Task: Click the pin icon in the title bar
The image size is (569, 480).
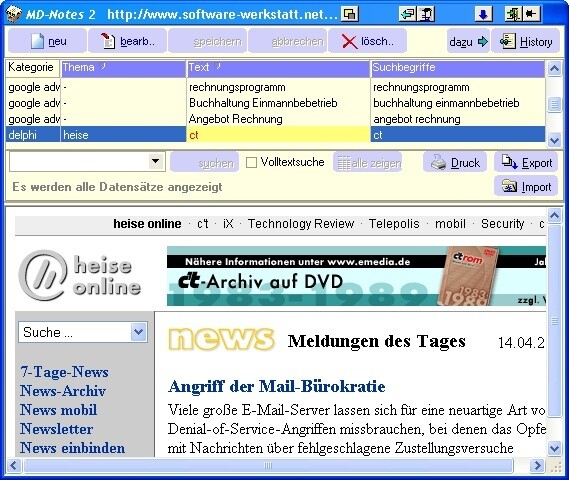Action: [532, 14]
